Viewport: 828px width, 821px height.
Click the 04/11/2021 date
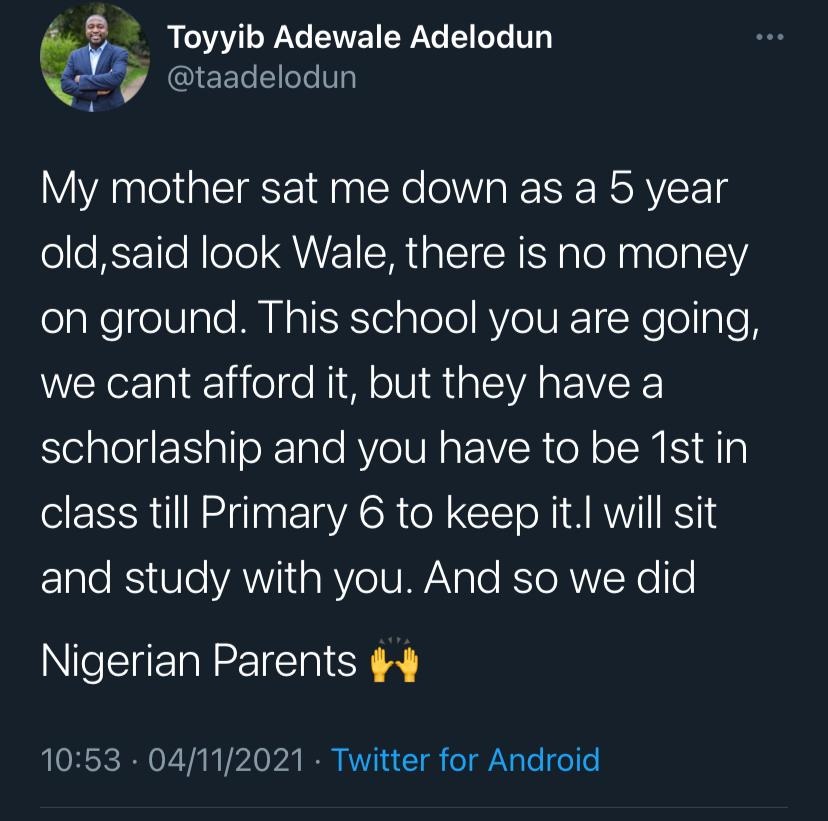tap(225, 760)
